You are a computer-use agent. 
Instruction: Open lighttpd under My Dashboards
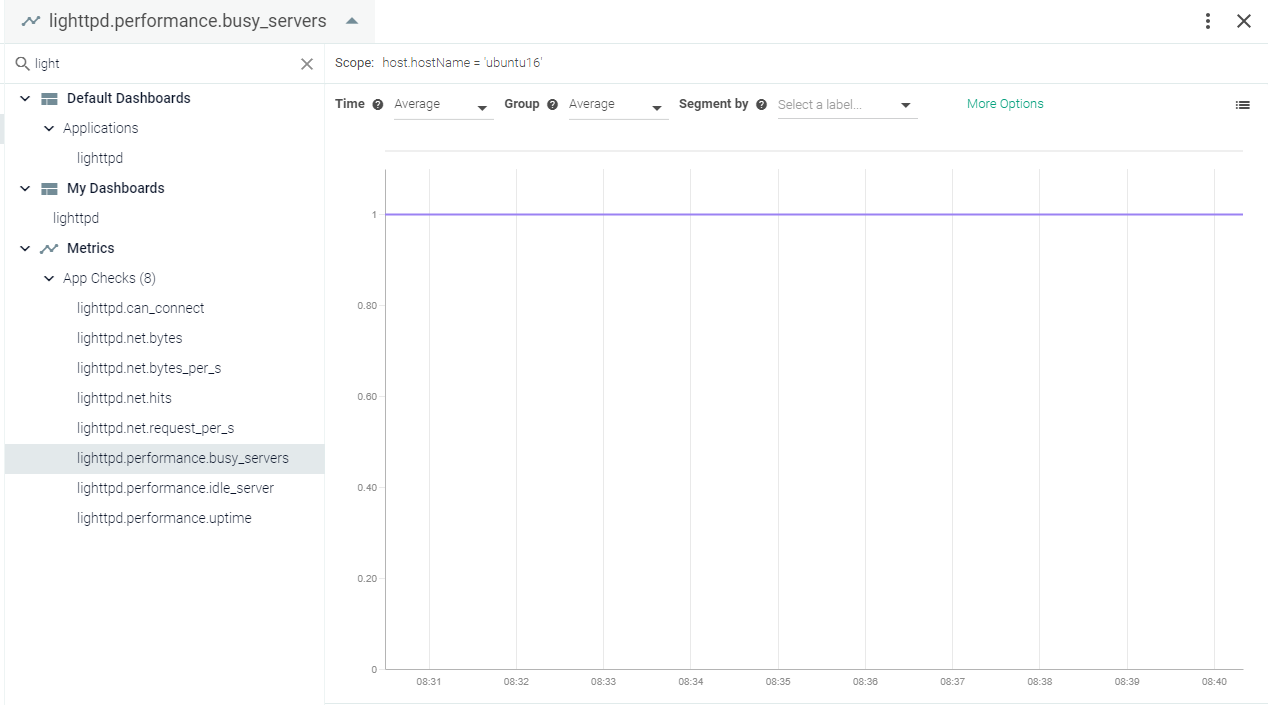click(76, 218)
